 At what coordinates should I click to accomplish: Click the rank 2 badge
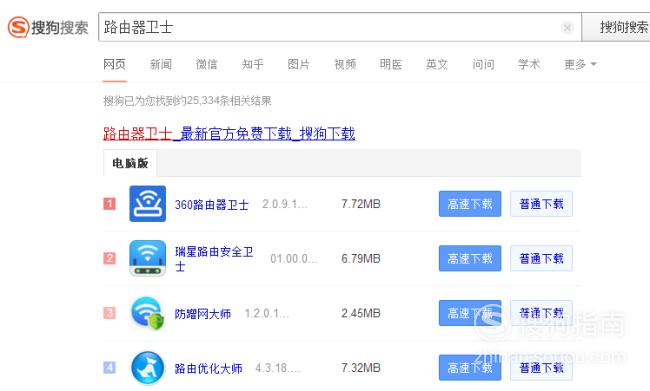[x=109, y=258]
